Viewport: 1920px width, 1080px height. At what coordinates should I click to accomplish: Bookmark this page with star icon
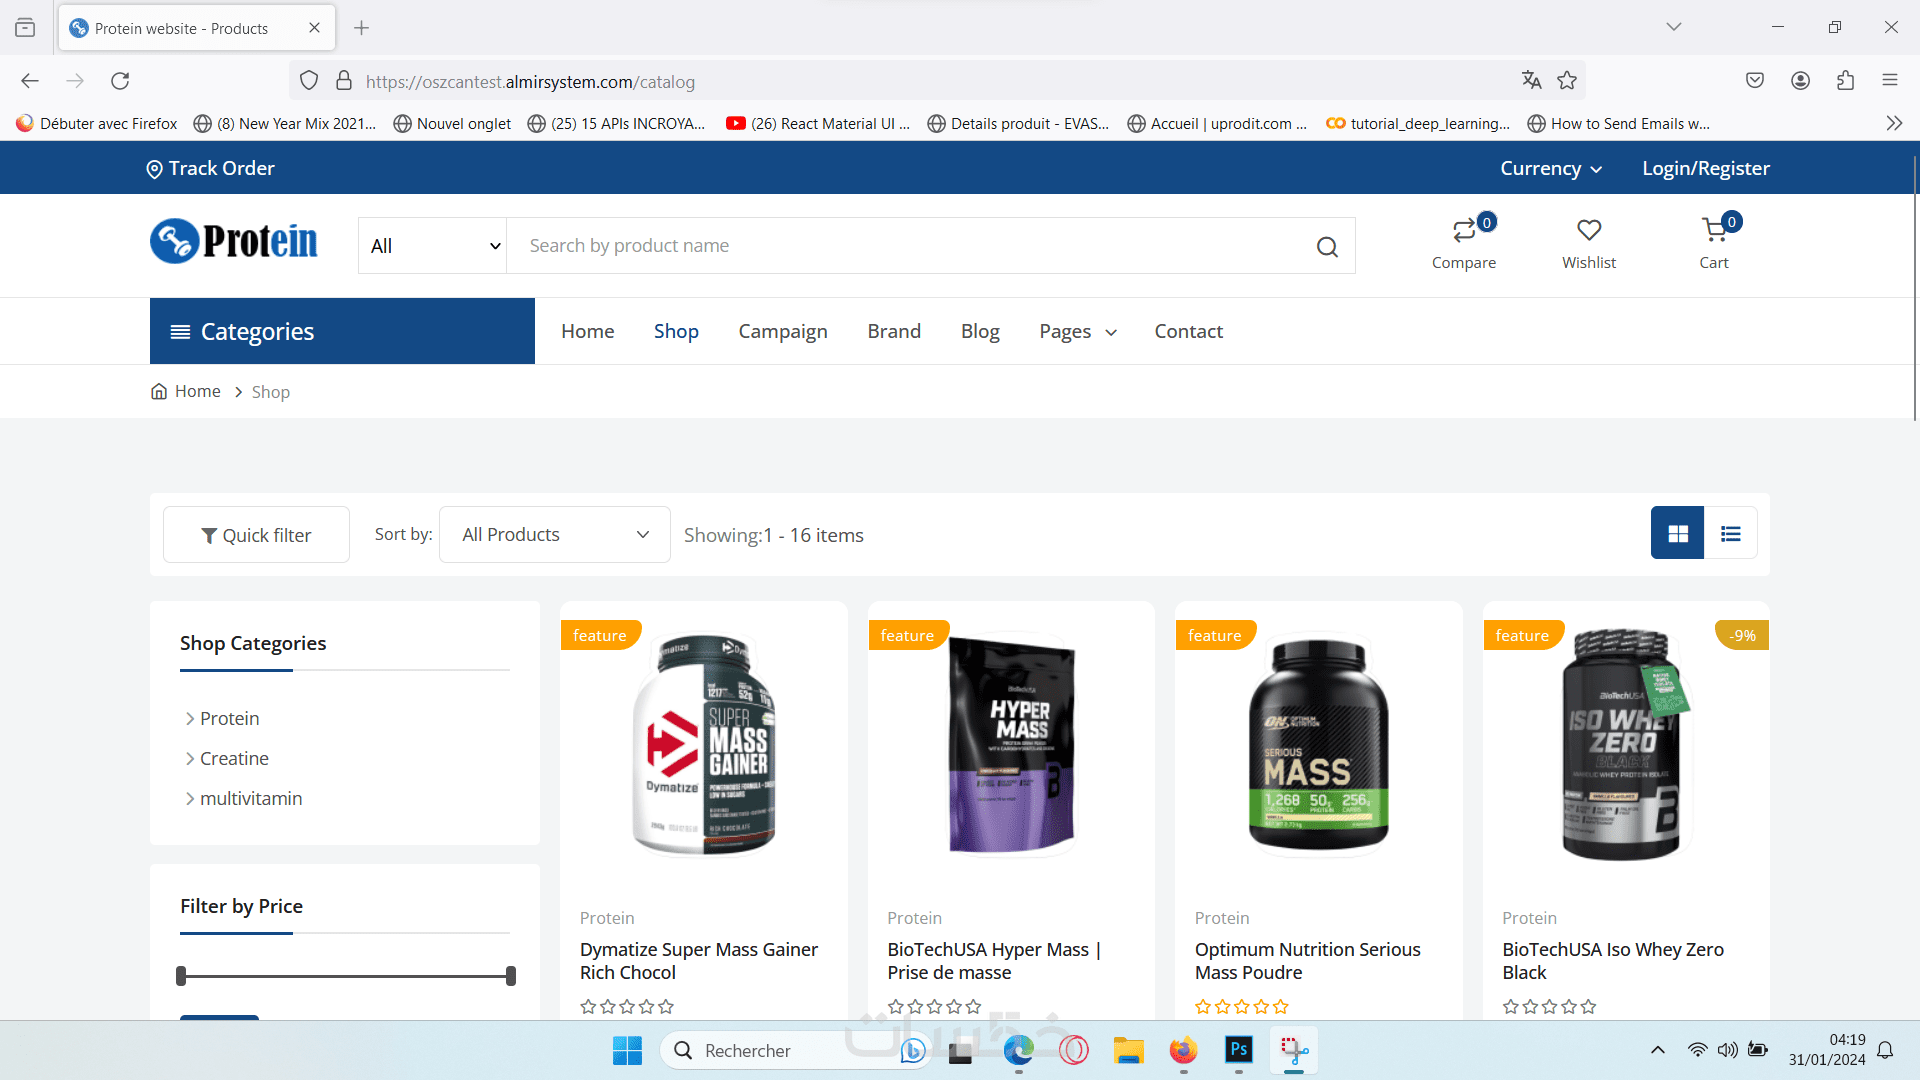(x=1567, y=81)
